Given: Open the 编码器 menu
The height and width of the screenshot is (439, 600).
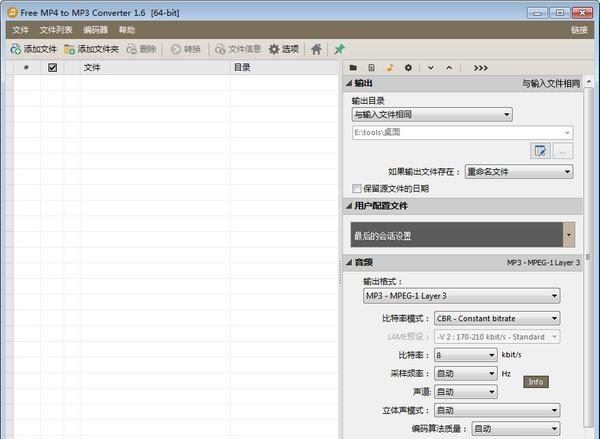Looking at the screenshot, I should click(95, 30).
